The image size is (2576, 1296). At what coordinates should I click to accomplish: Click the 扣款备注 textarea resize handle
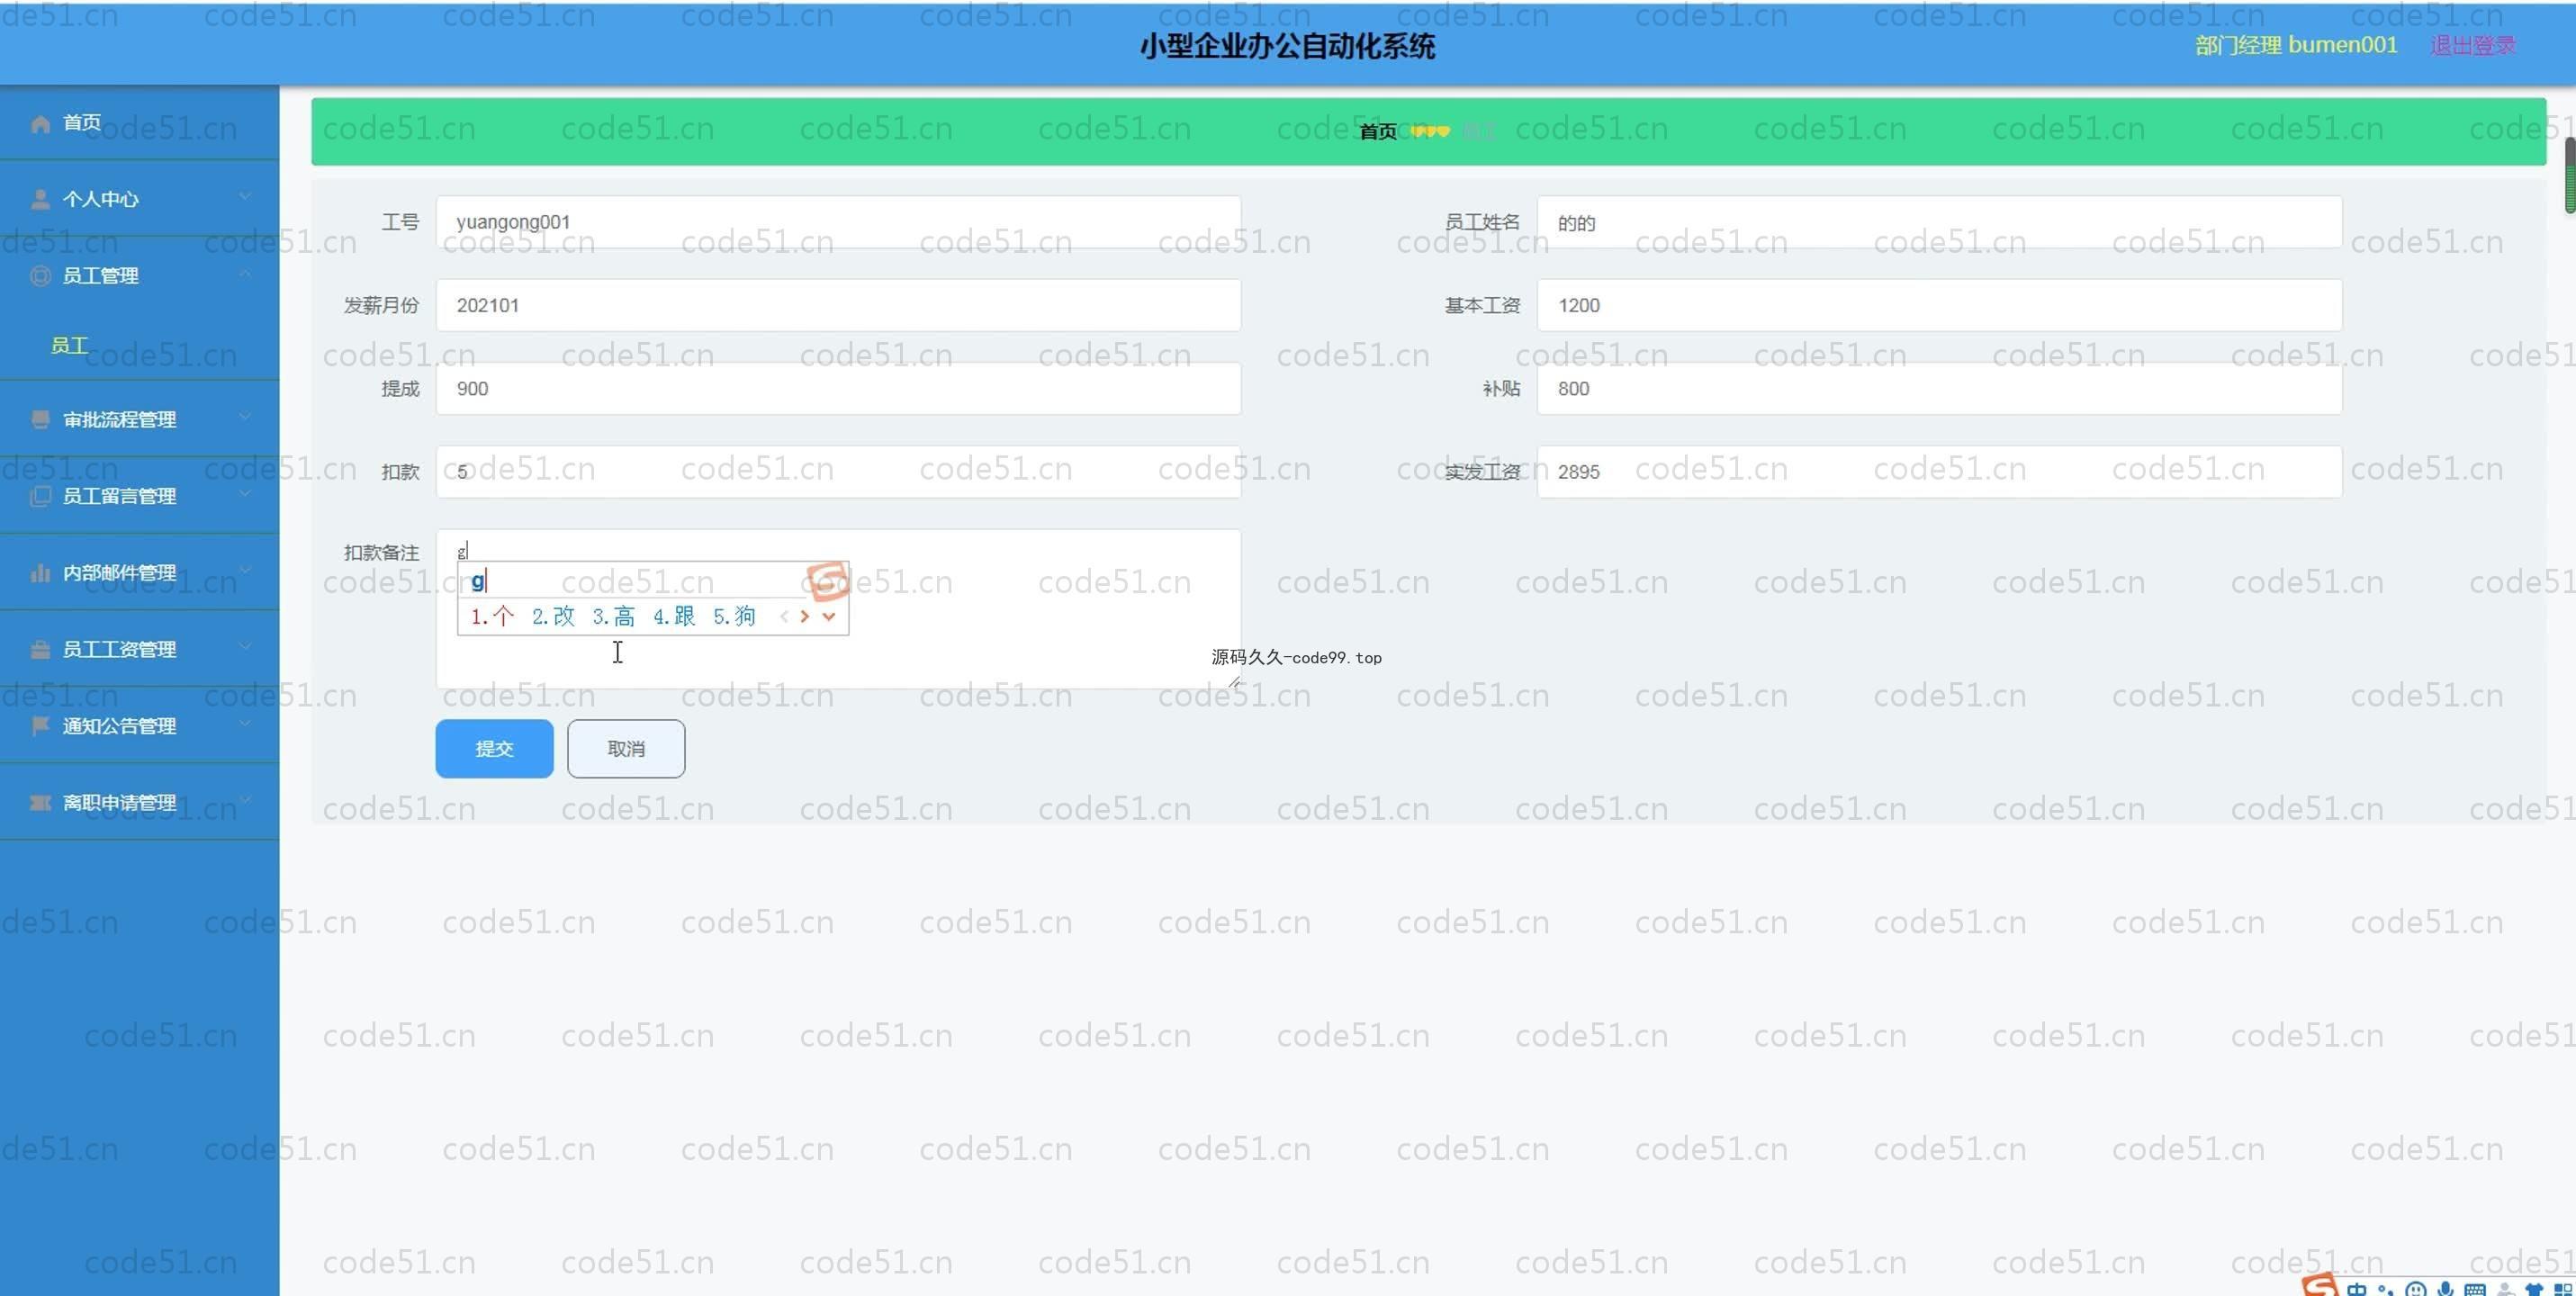click(x=1235, y=682)
